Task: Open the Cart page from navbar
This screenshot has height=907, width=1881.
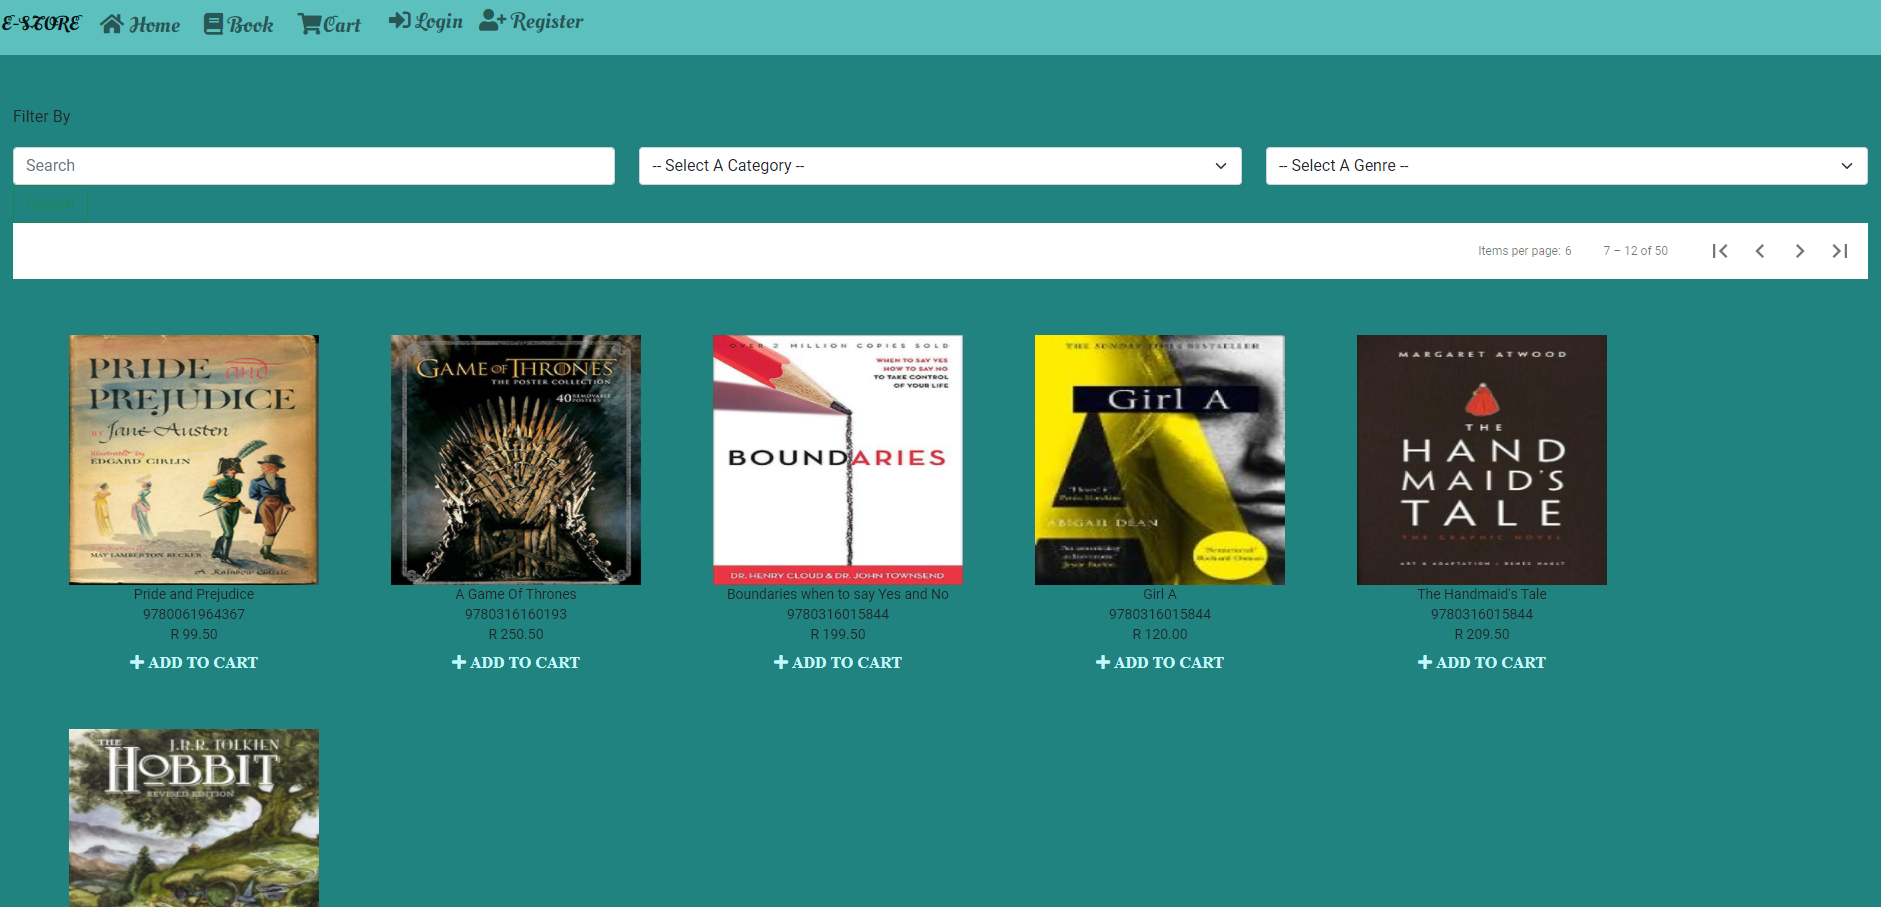Action: [x=329, y=24]
